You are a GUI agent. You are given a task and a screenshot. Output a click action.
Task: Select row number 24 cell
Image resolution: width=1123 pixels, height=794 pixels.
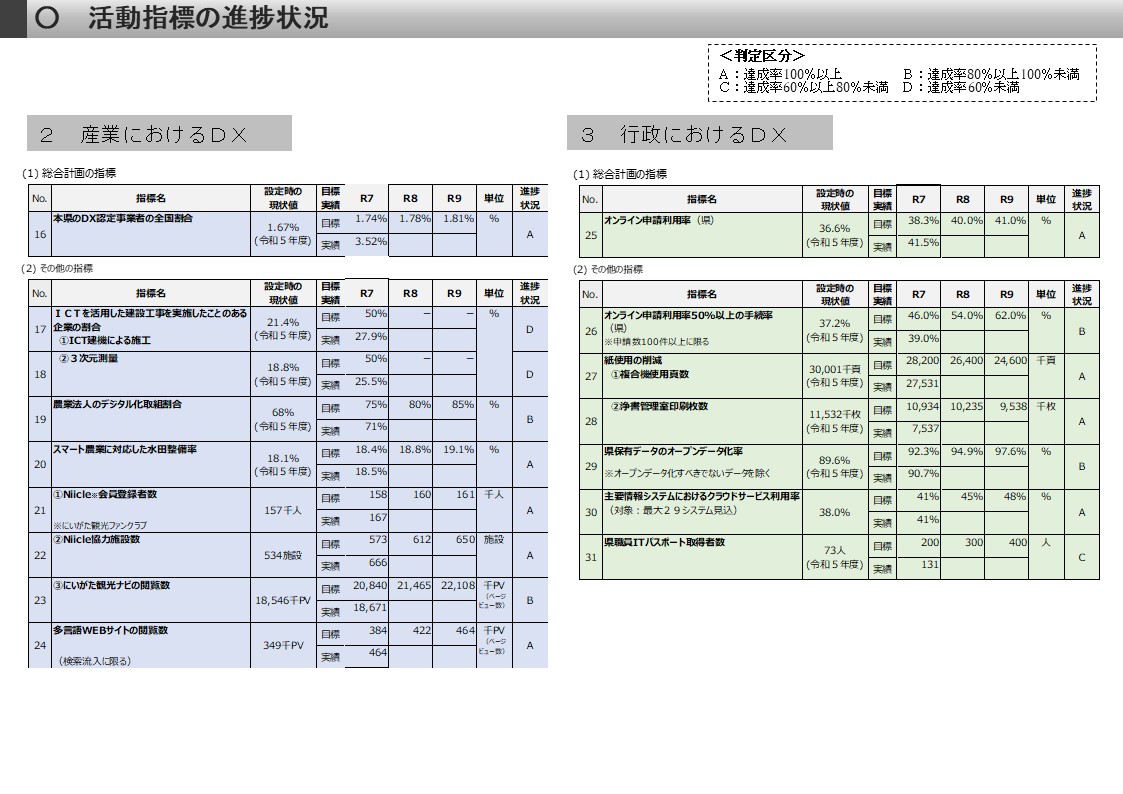tap(40, 645)
